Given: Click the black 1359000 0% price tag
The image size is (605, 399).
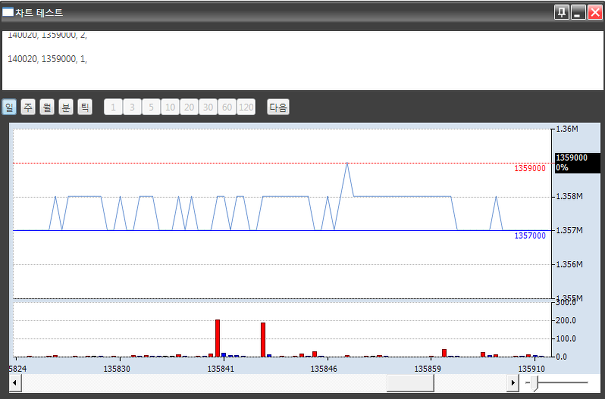Looking at the screenshot, I should [x=578, y=162].
